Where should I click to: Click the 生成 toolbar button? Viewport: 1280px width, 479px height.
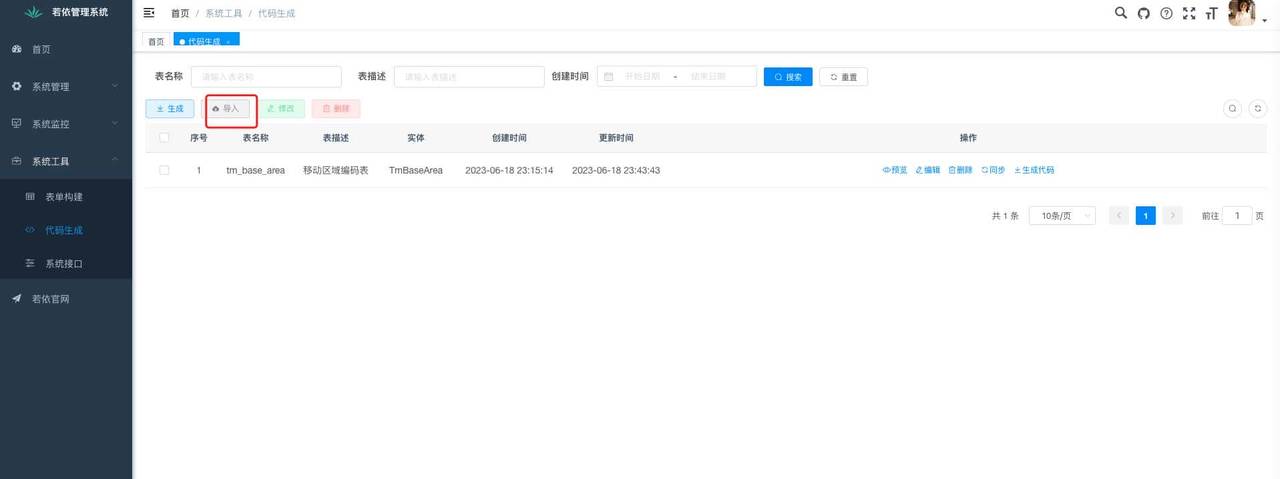click(170, 108)
